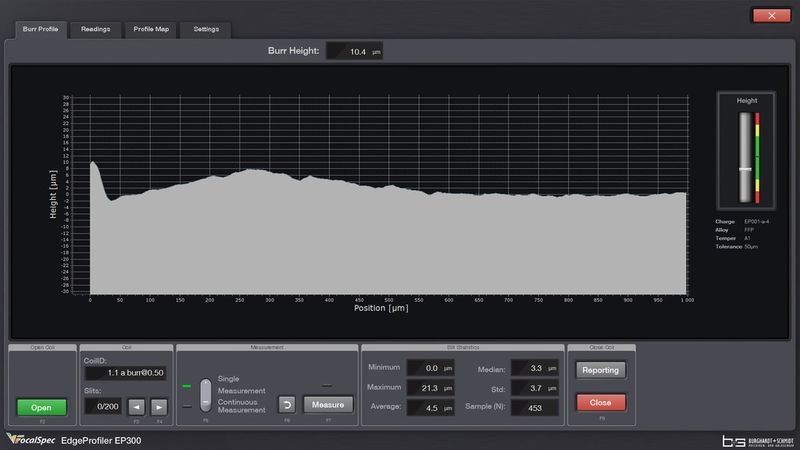Click the undo/reset measurement icon
The height and width of the screenshot is (450, 800).
coord(287,405)
